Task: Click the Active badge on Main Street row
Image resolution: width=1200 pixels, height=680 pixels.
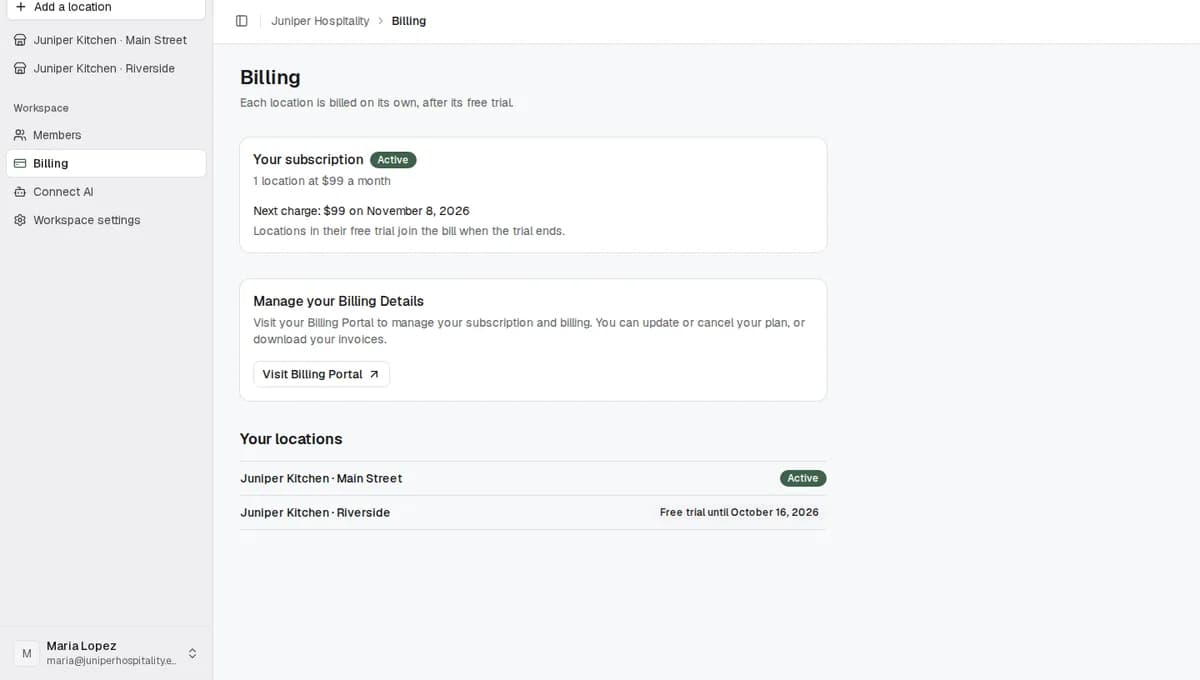Action: [803, 478]
